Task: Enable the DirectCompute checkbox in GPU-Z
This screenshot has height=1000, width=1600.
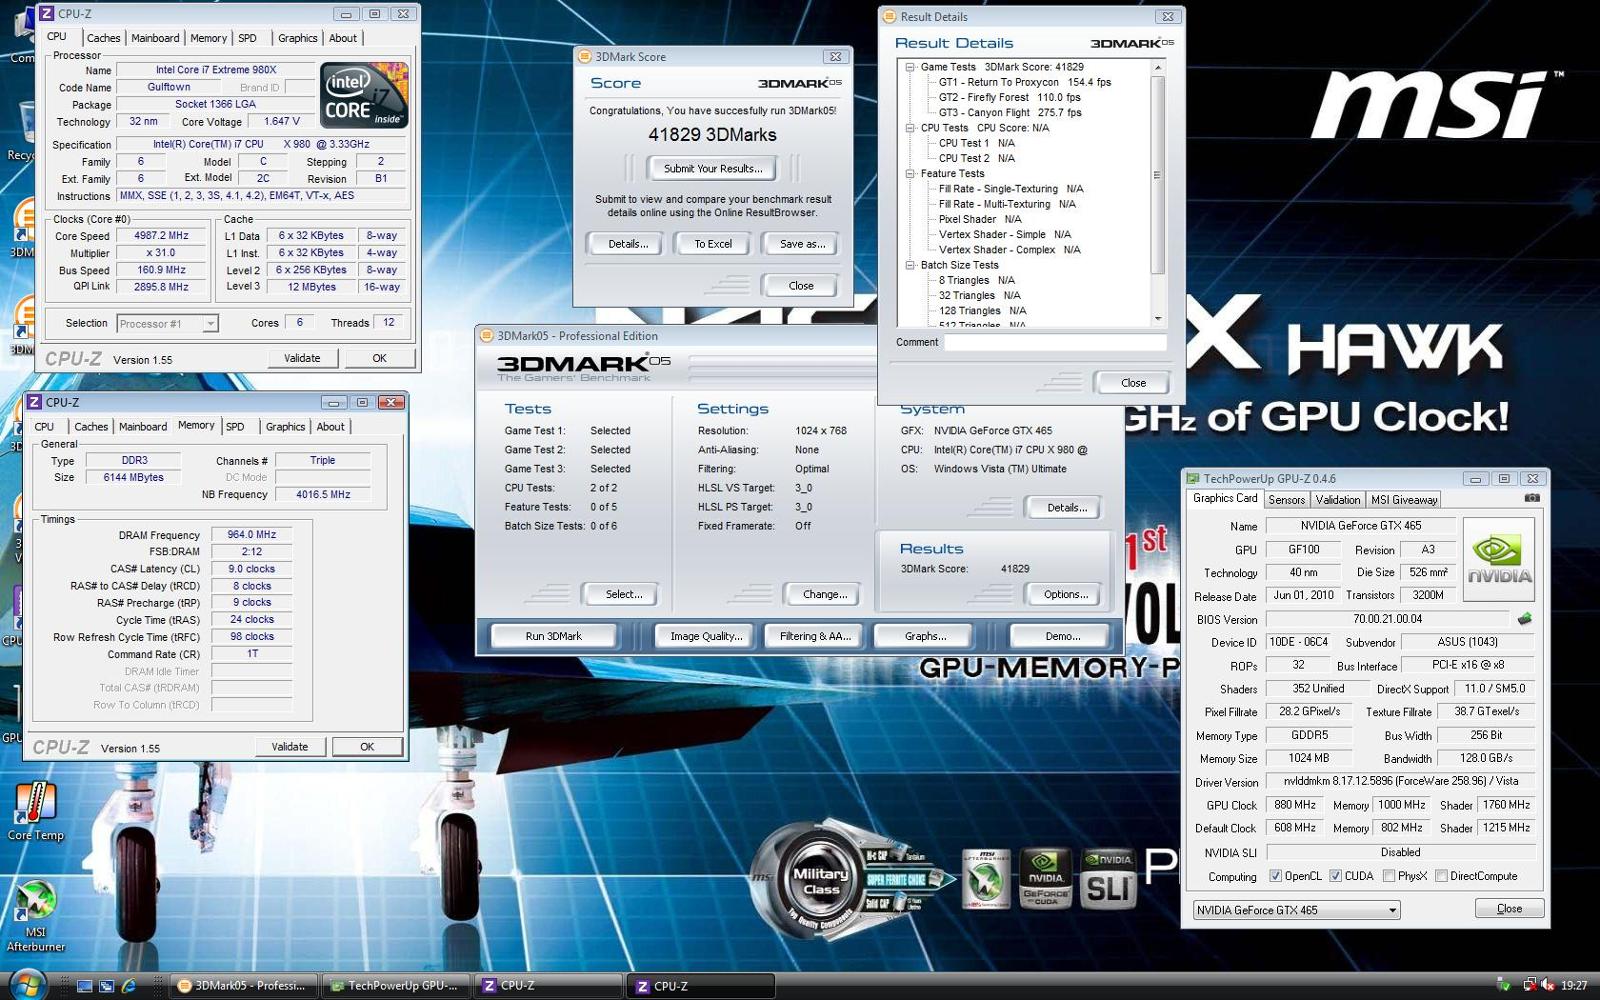Action: pyautogui.click(x=1441, y=876)
